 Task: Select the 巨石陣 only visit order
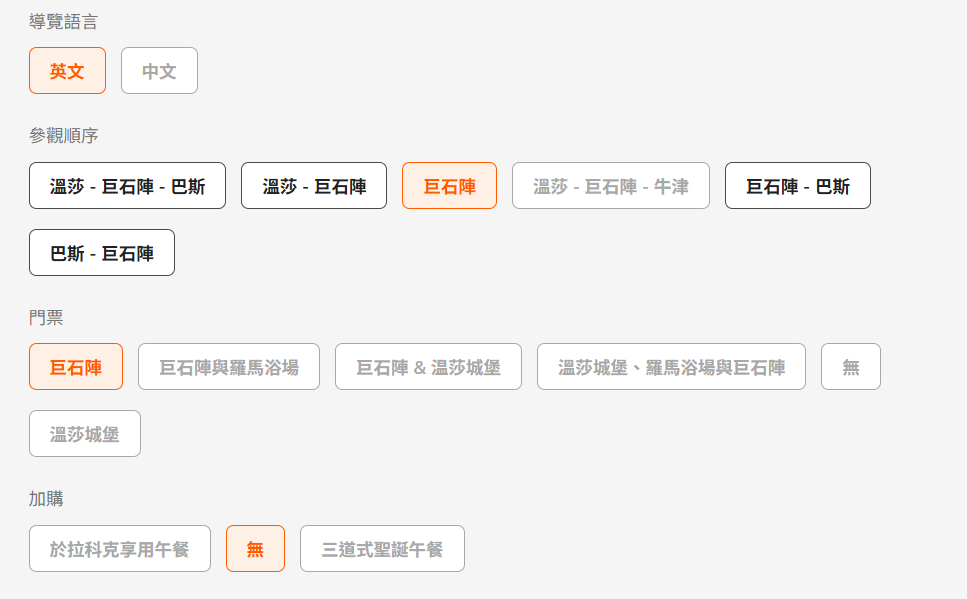449,186
